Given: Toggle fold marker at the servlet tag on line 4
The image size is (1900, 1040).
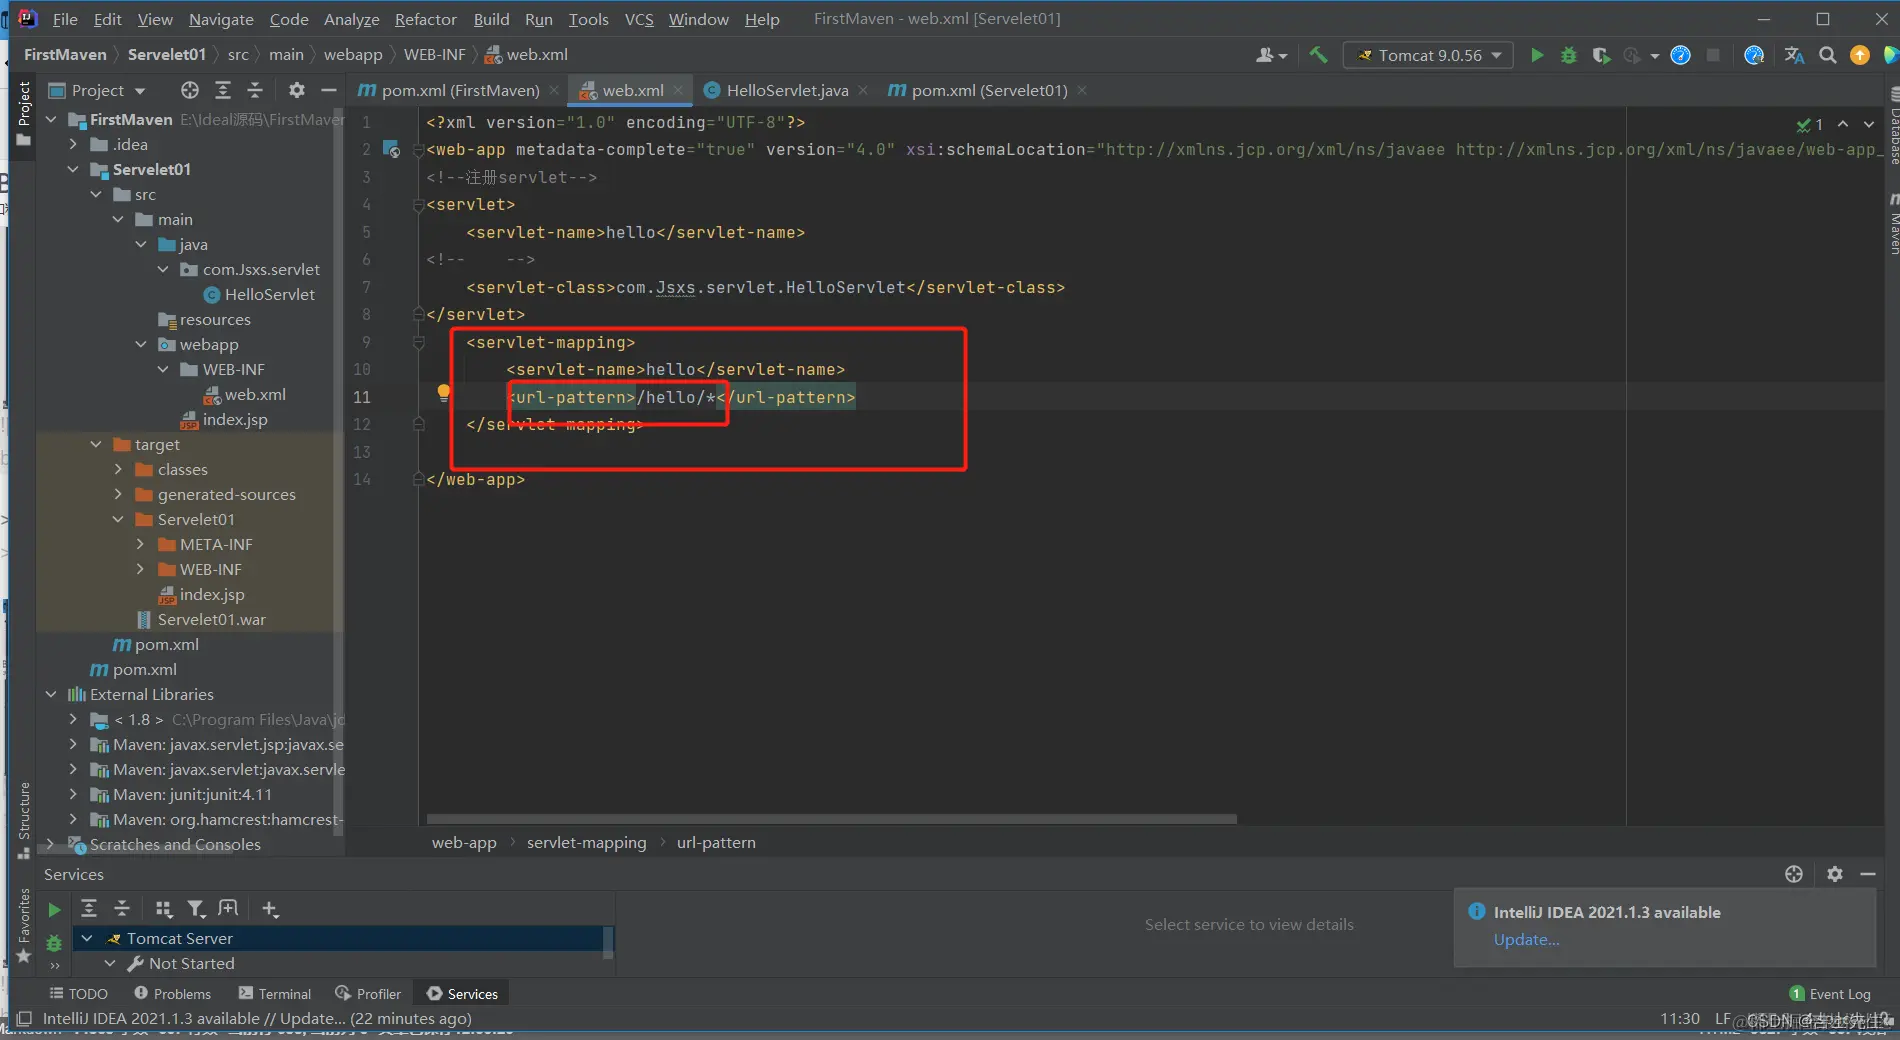Looking at the screenshot, I should pos(419,205).
